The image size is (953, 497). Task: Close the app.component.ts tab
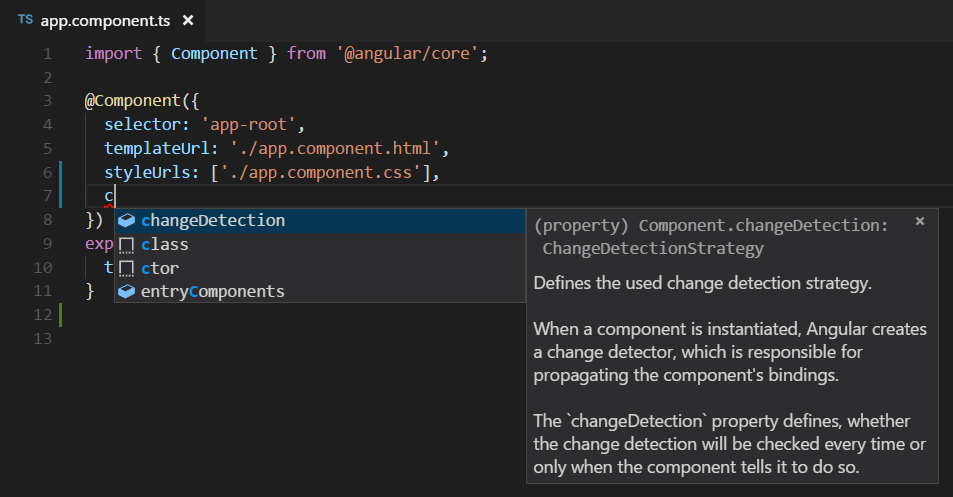[x=188, y=20]
